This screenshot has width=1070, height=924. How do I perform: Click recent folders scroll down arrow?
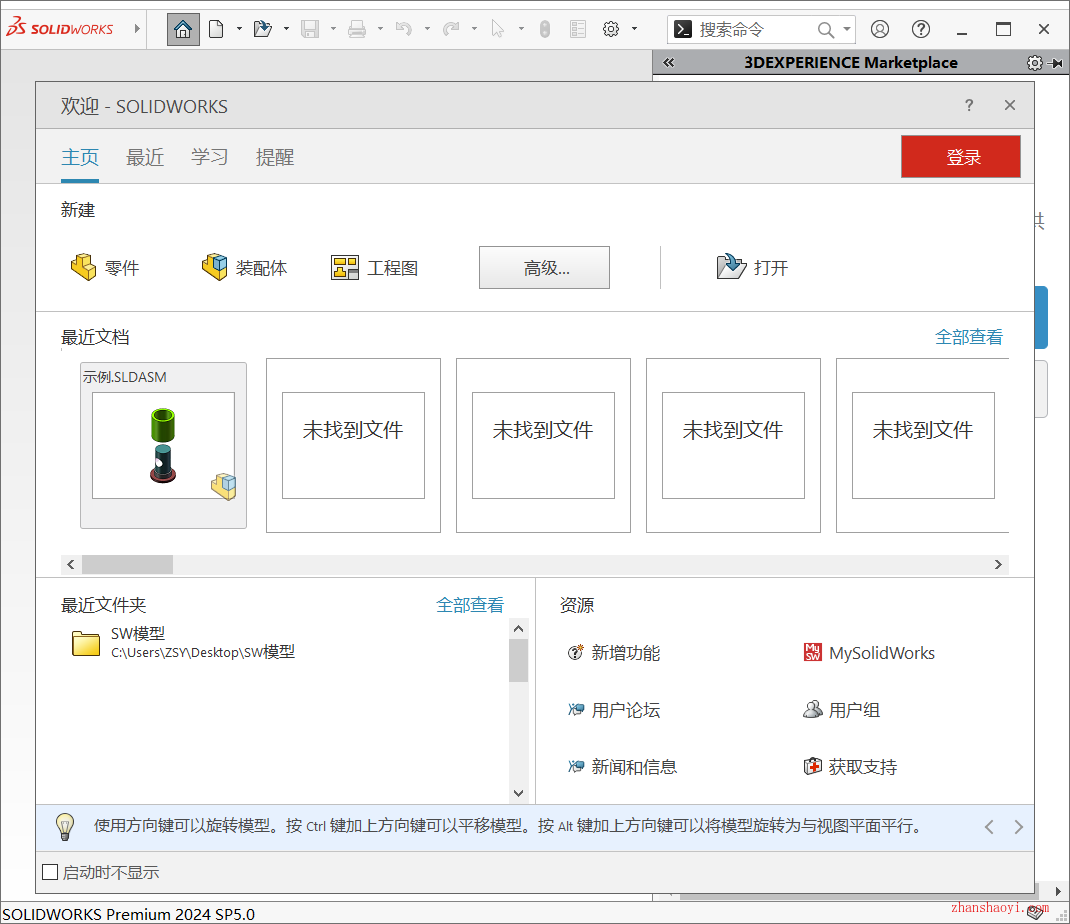(519, 793)
